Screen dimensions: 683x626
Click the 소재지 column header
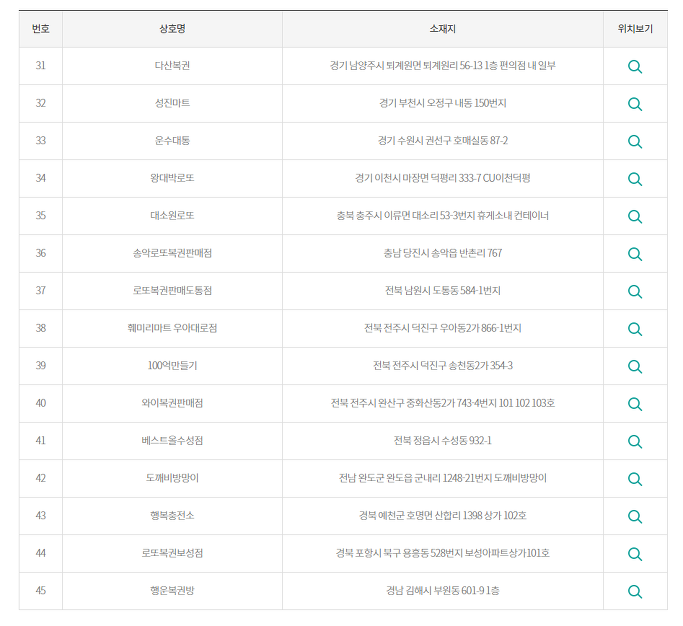click(x=443, y=29)
